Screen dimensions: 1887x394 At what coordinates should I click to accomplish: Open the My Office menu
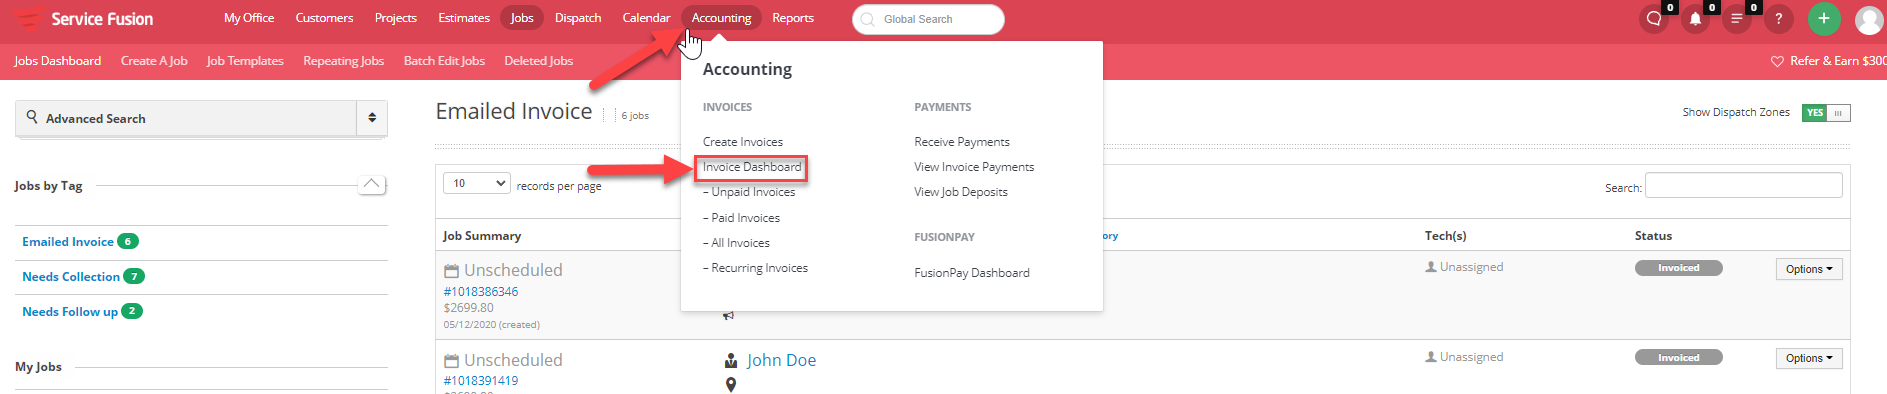[x=249, y=18]
